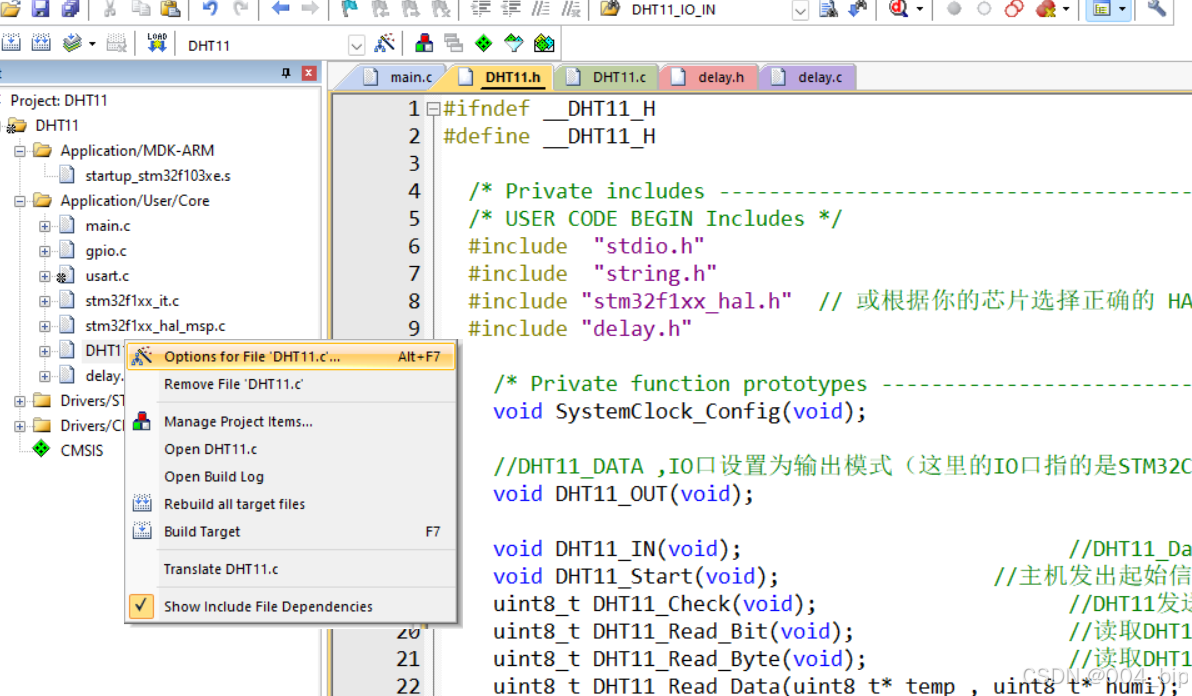This screenshot has height=696, width=1192.
Task: Open Select Software Packs funnel icon
Action: pyautogui.click(x=514, y=43)
